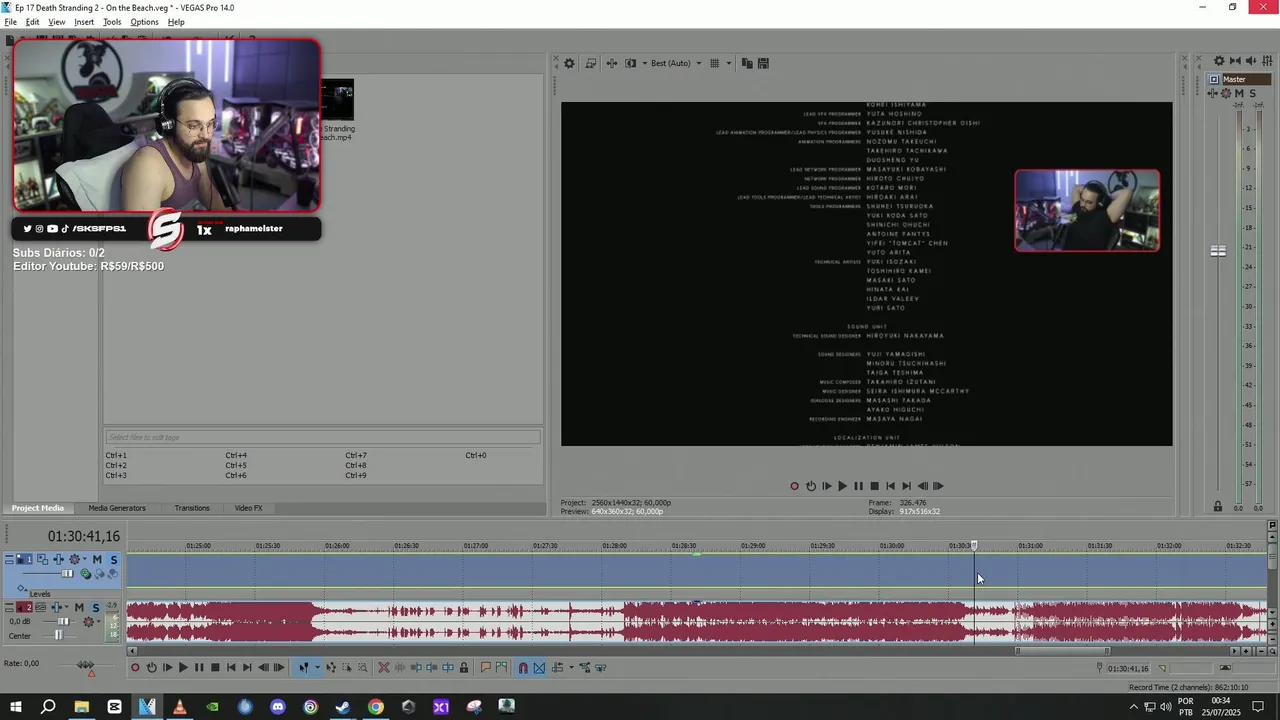Expand Normal Edit tool dropdown arrow

pos(317,667)
